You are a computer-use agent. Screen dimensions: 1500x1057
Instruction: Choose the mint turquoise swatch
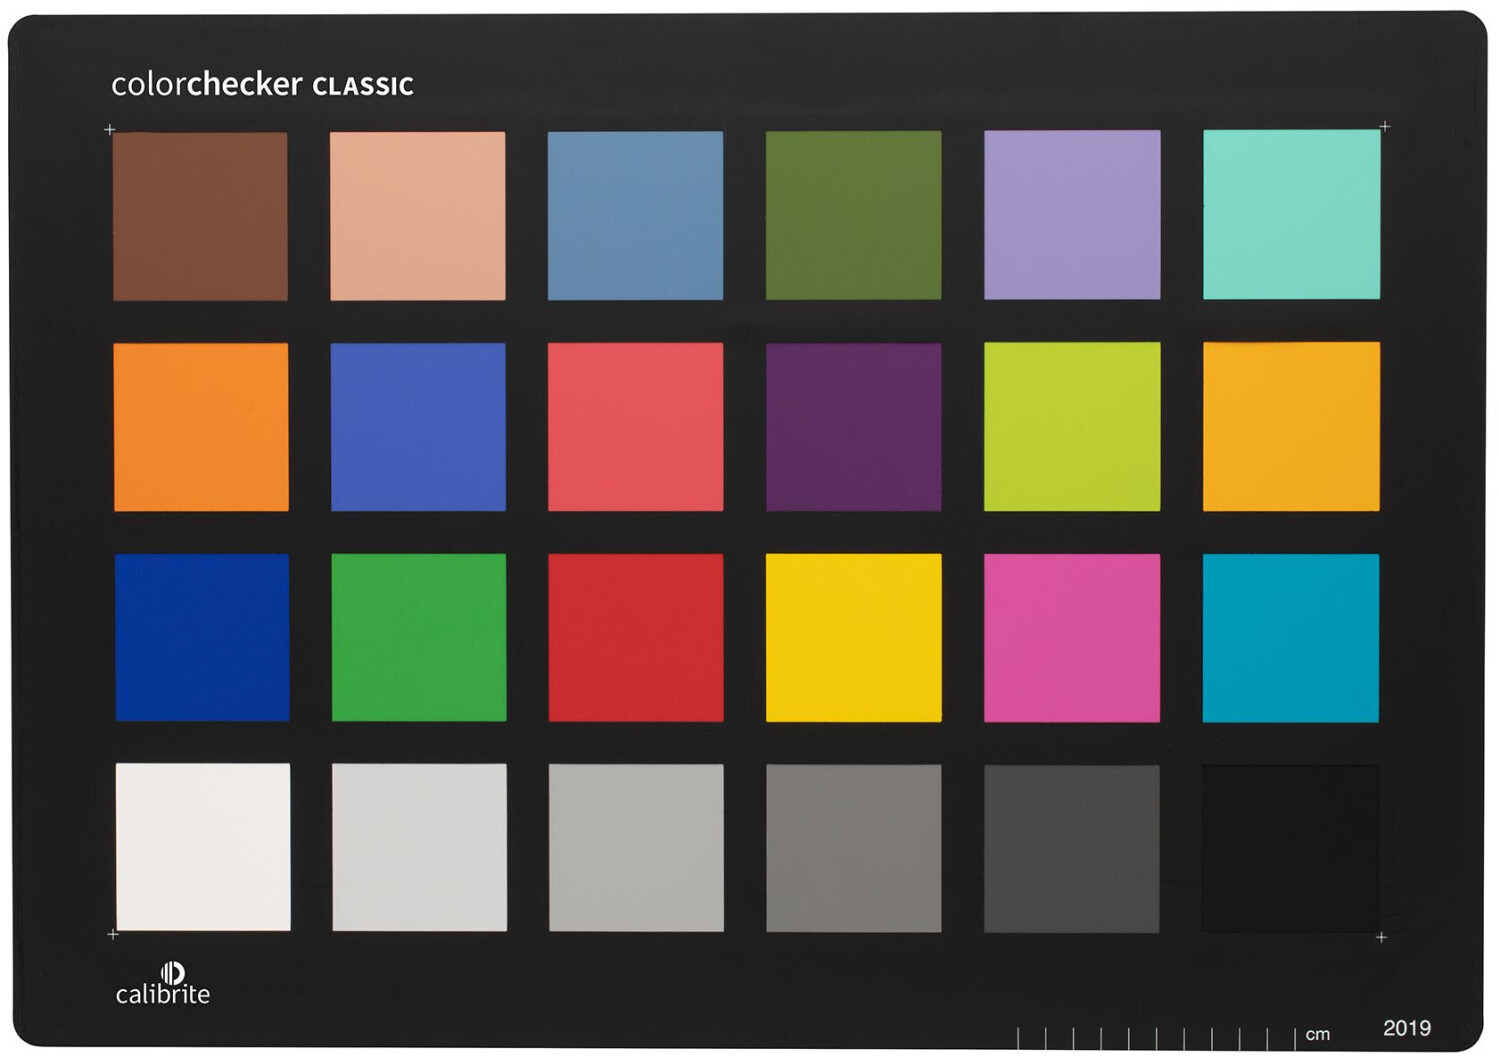click(1291, 214)
